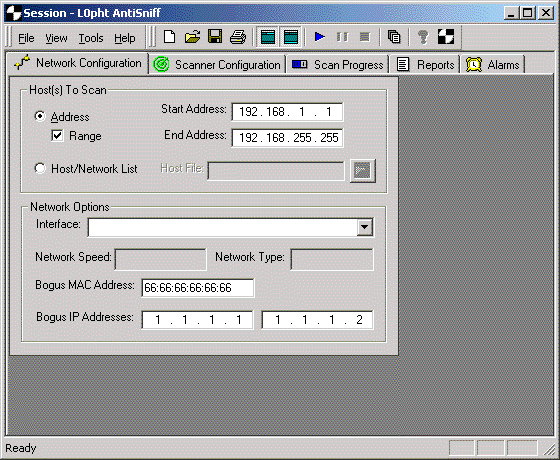Open the Tools menu
The width and height of the screenshot is (560, 460).
pyautogui.click(x=91, y=38)
